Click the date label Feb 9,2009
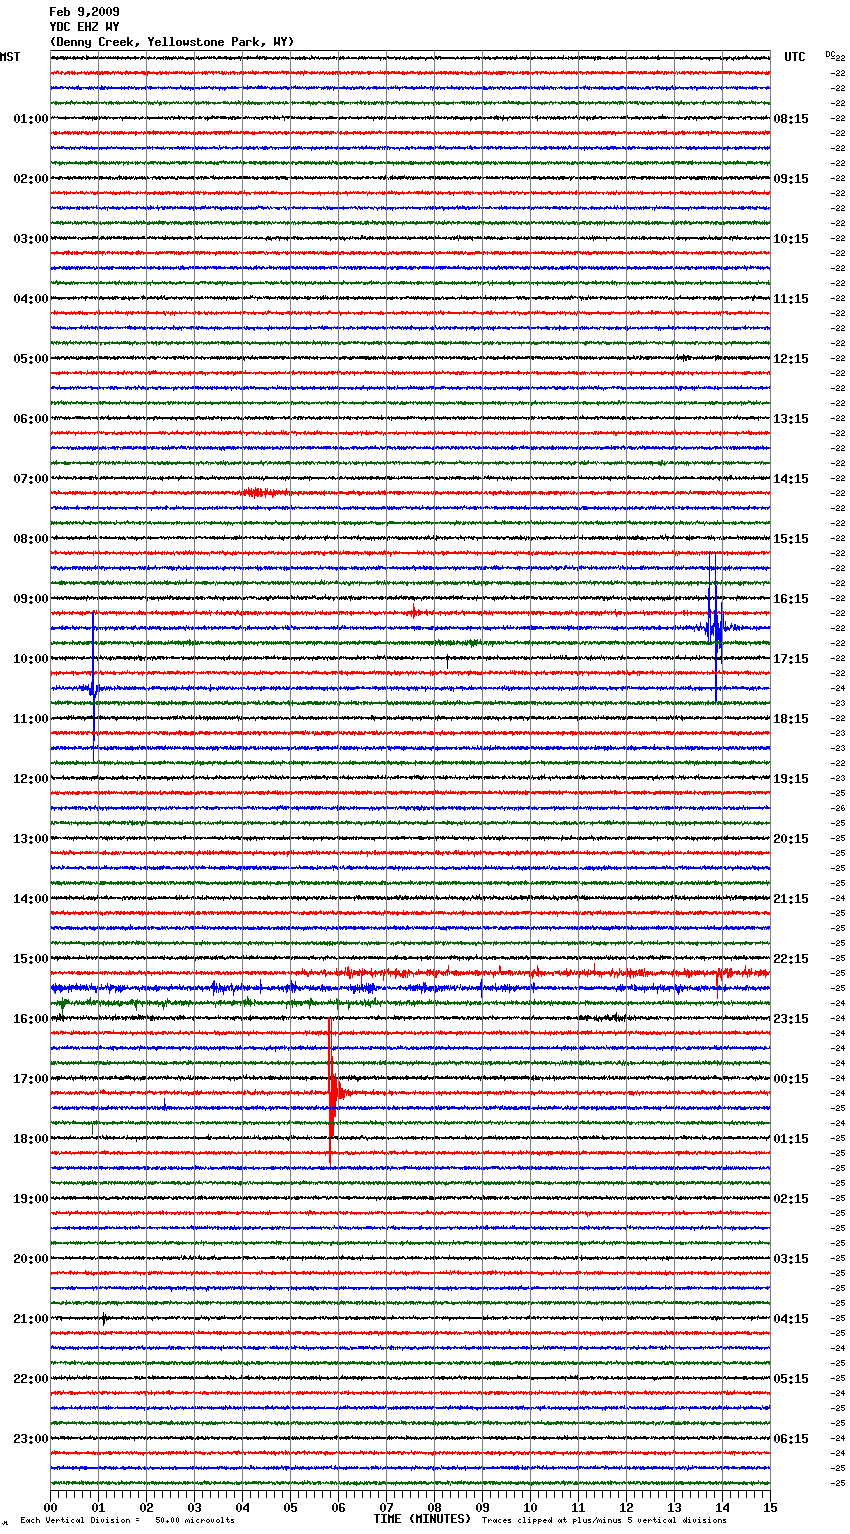The height and width of the screenshot is (1534, 850). pyautogui.click(x=84, y=12)
